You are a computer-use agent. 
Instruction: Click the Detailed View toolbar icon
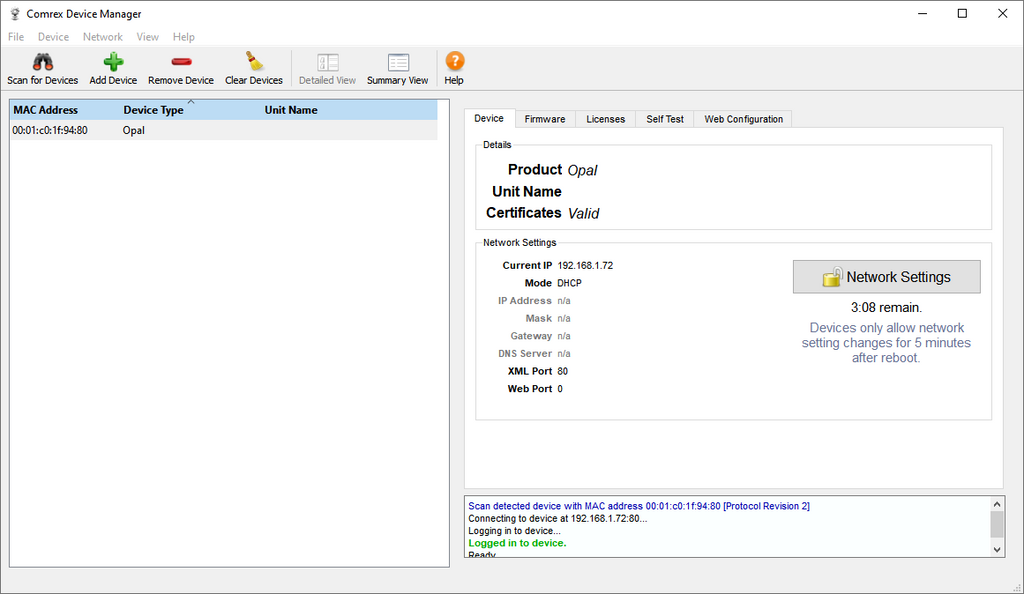pos(327,62)
